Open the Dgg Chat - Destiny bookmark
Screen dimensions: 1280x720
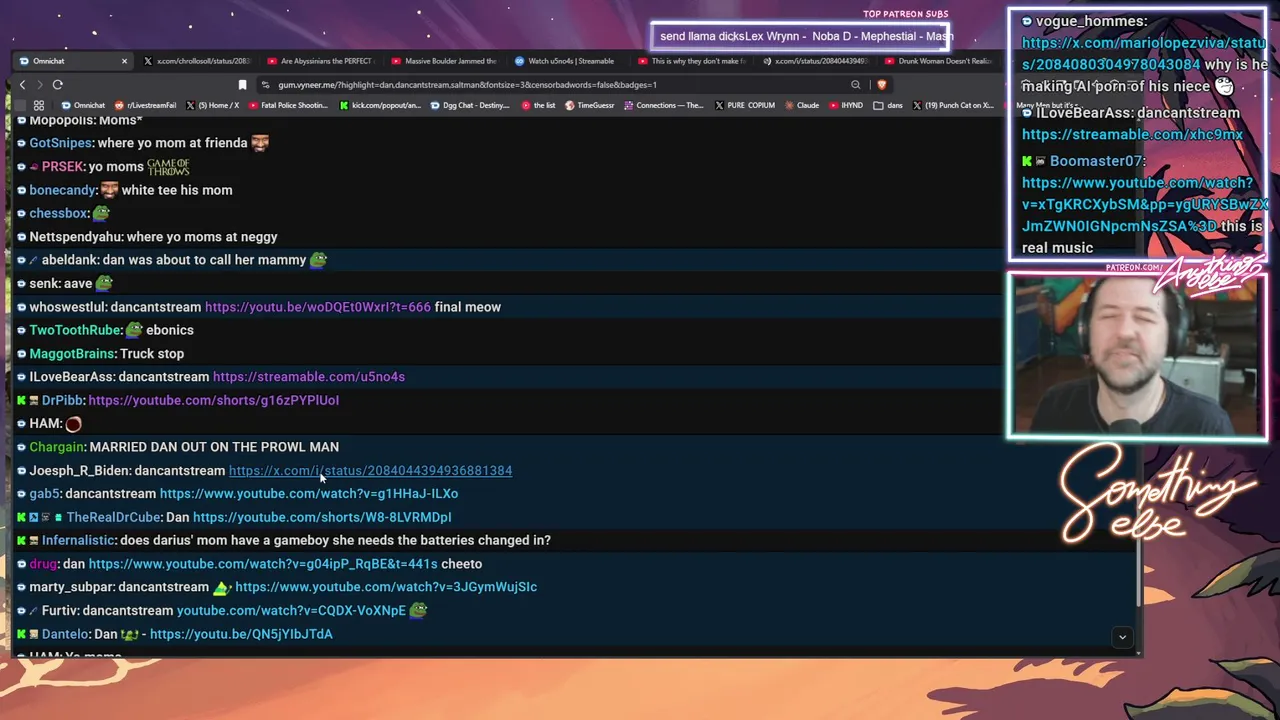click(470, 105)
